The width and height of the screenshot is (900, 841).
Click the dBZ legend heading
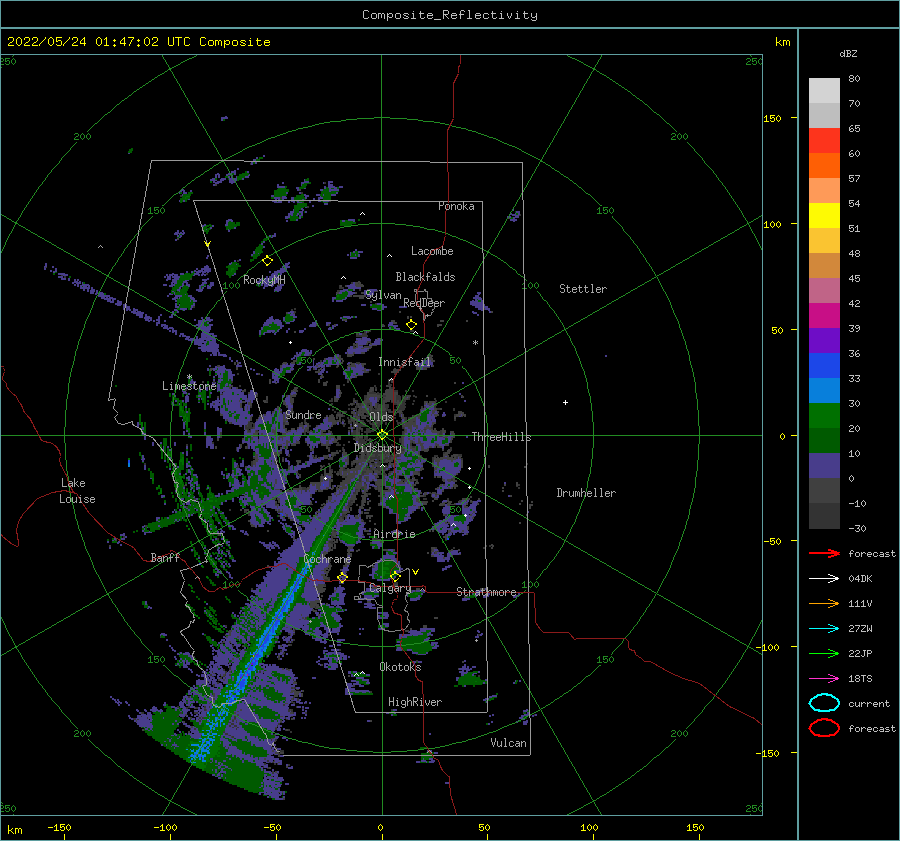(x=848, y=53)
